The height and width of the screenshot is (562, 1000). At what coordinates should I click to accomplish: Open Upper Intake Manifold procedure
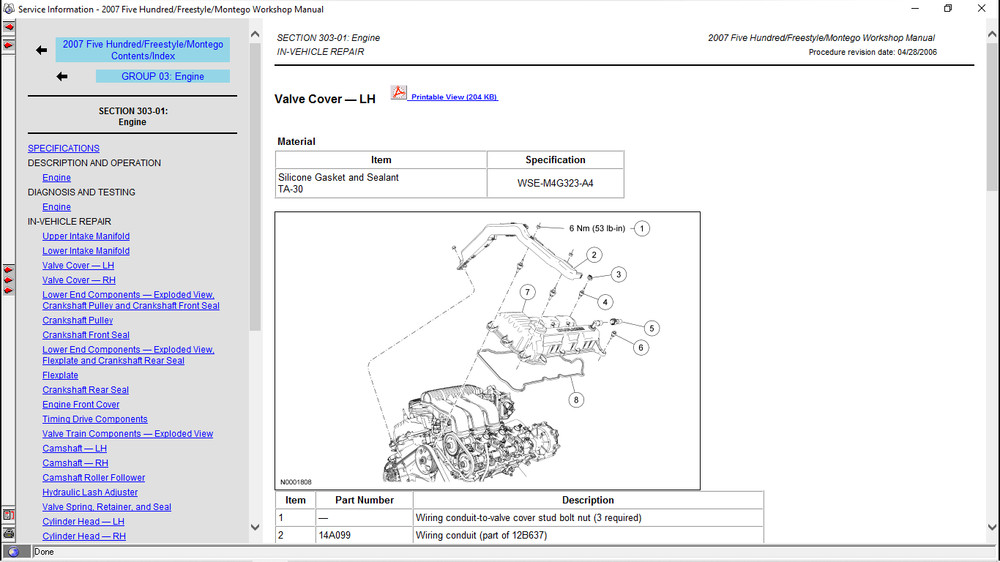(85, 236)
